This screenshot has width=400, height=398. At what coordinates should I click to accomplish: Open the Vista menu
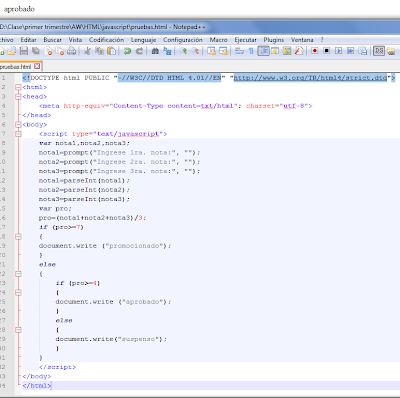tap(75, 40)
